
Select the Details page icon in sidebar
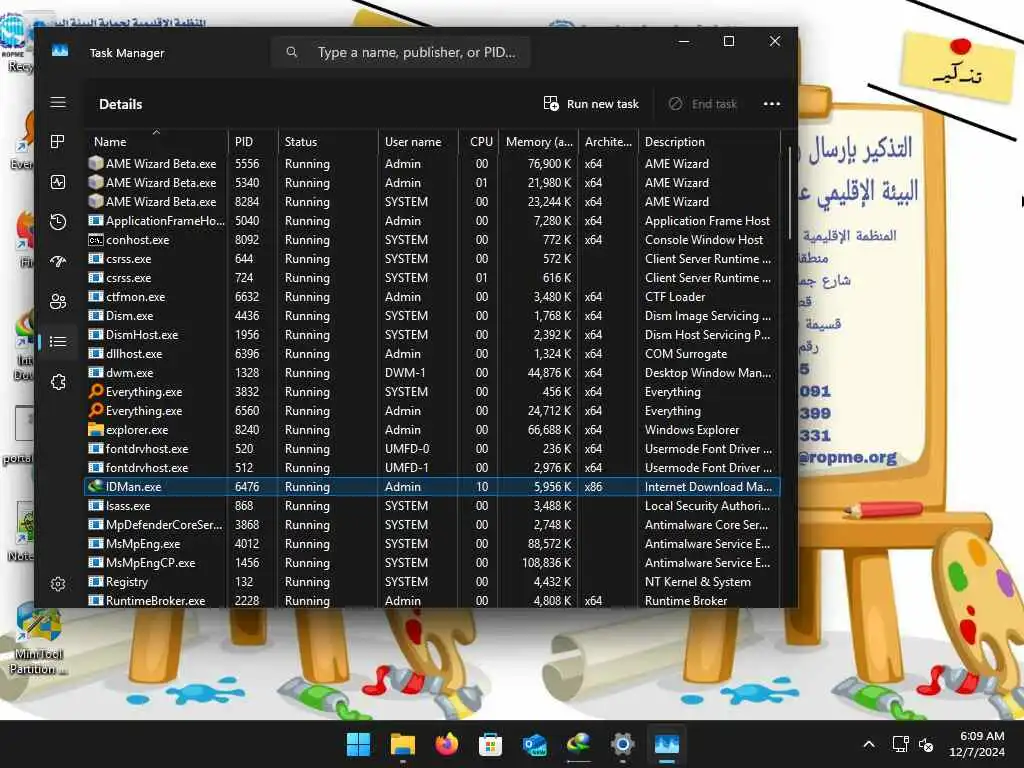pos(58,342)
